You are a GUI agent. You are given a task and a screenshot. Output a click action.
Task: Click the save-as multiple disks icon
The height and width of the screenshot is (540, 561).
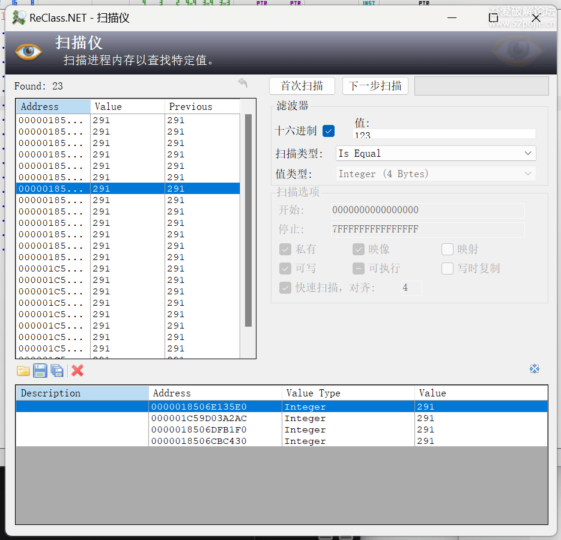tap(57, 371)
